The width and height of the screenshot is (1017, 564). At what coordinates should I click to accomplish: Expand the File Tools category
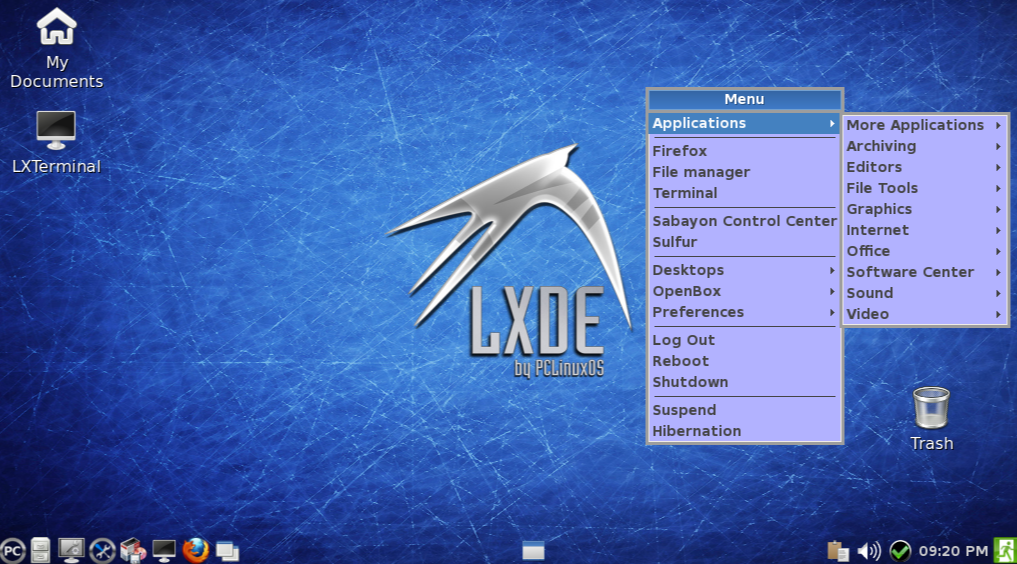925,188
